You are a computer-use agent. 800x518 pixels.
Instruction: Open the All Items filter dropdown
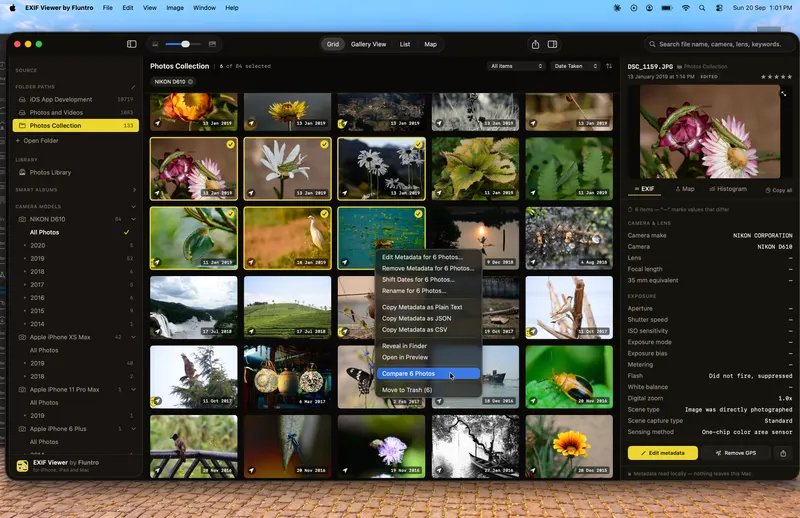pyautogui.click(x=516, y=66)
